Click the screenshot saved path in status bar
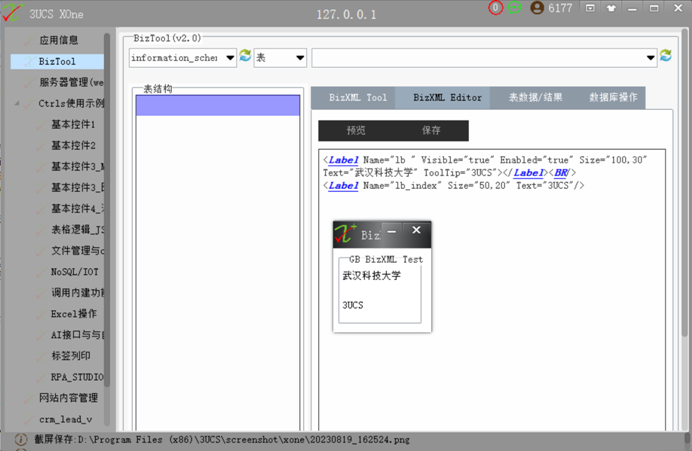Viewport: 692px width, 451px height. tap(222, 440)
